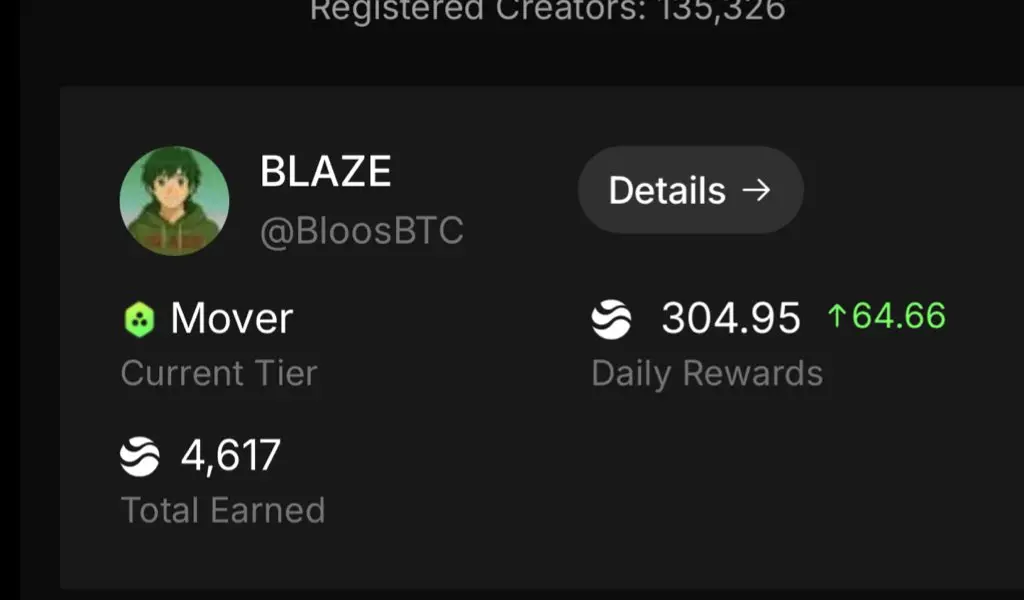Click the Total Earned label

click(x=223, y=510)
